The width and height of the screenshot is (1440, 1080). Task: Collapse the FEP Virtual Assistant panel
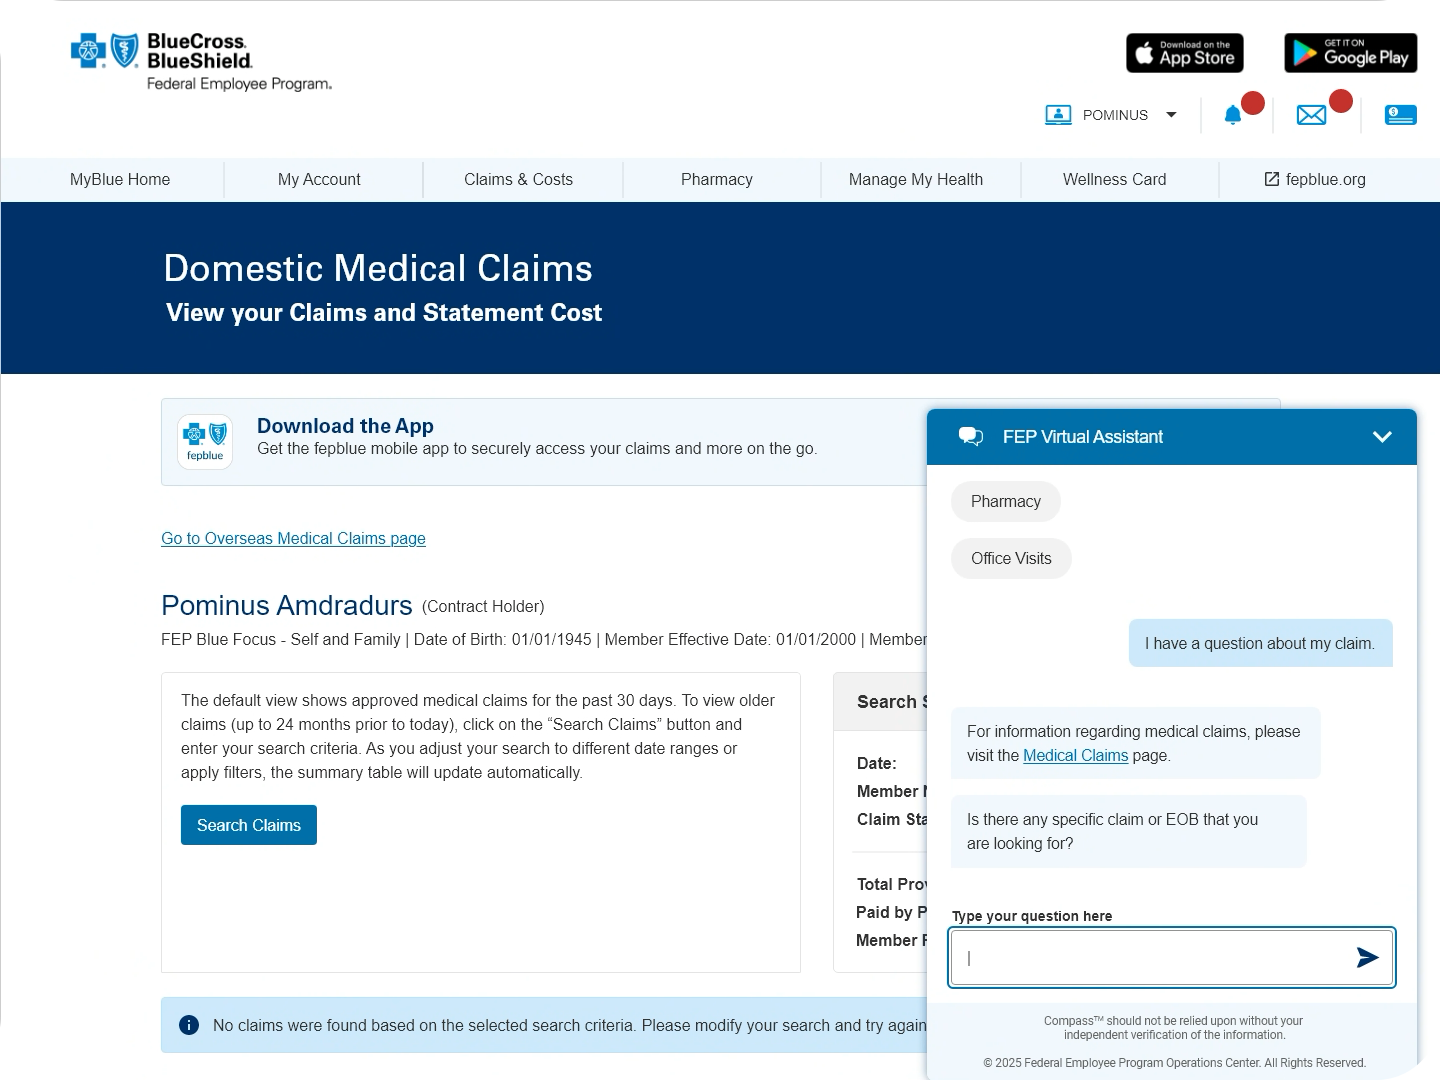click(1382, 437)
